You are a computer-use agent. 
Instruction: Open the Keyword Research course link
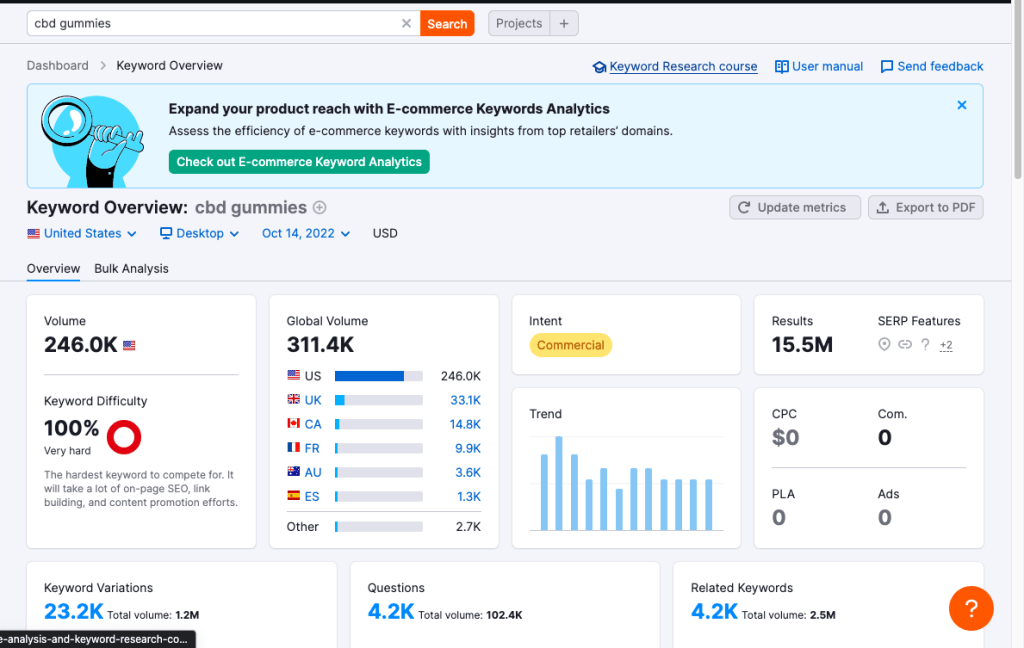point(683,66)
